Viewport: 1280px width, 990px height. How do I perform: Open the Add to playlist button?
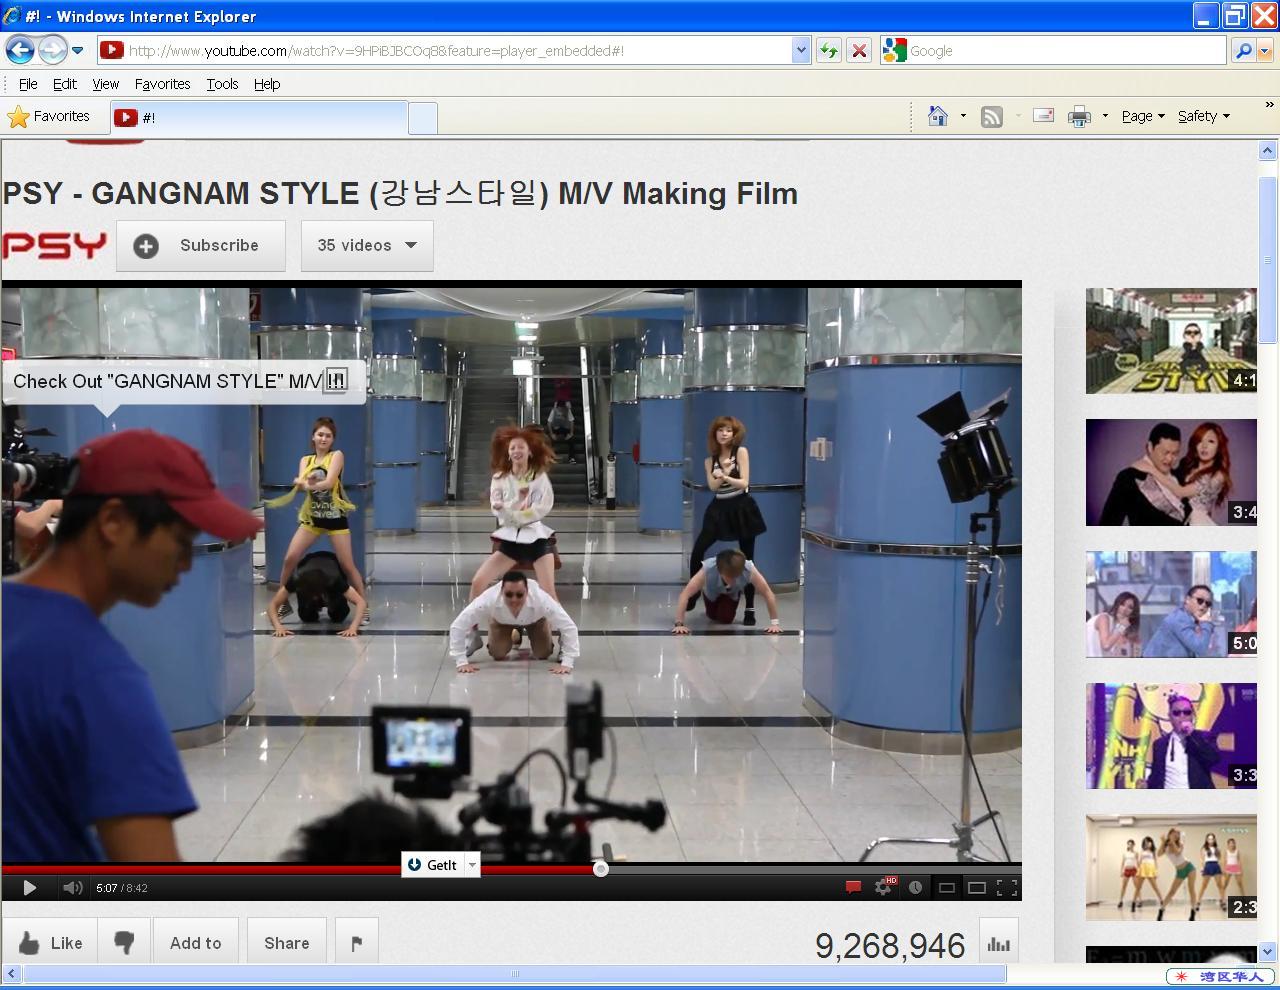pyautogui.click(x=195, y=943)
